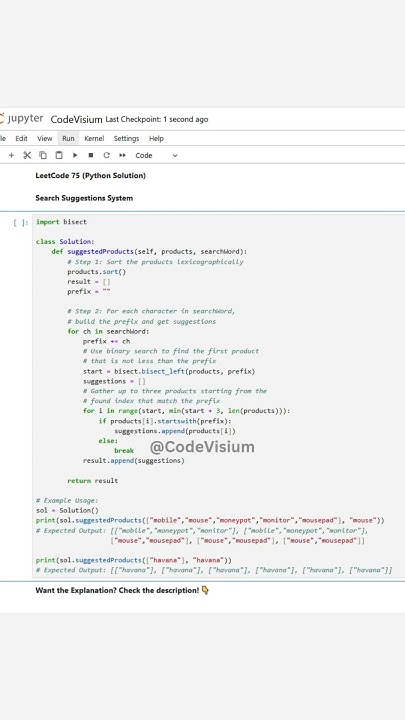Click the class Solution: line
The height and width of the screenshot is (720, 405).
65,242
